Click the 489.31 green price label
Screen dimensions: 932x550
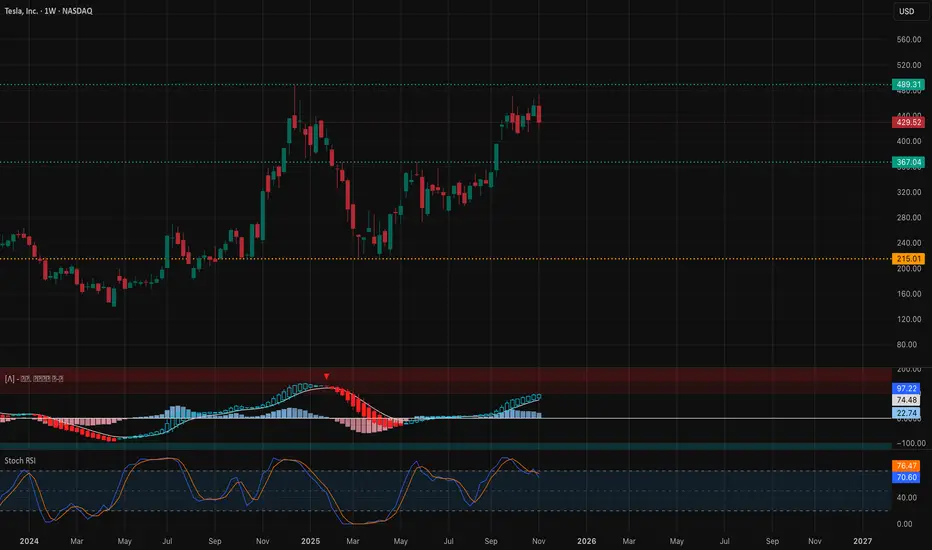(x=908, y=84)
